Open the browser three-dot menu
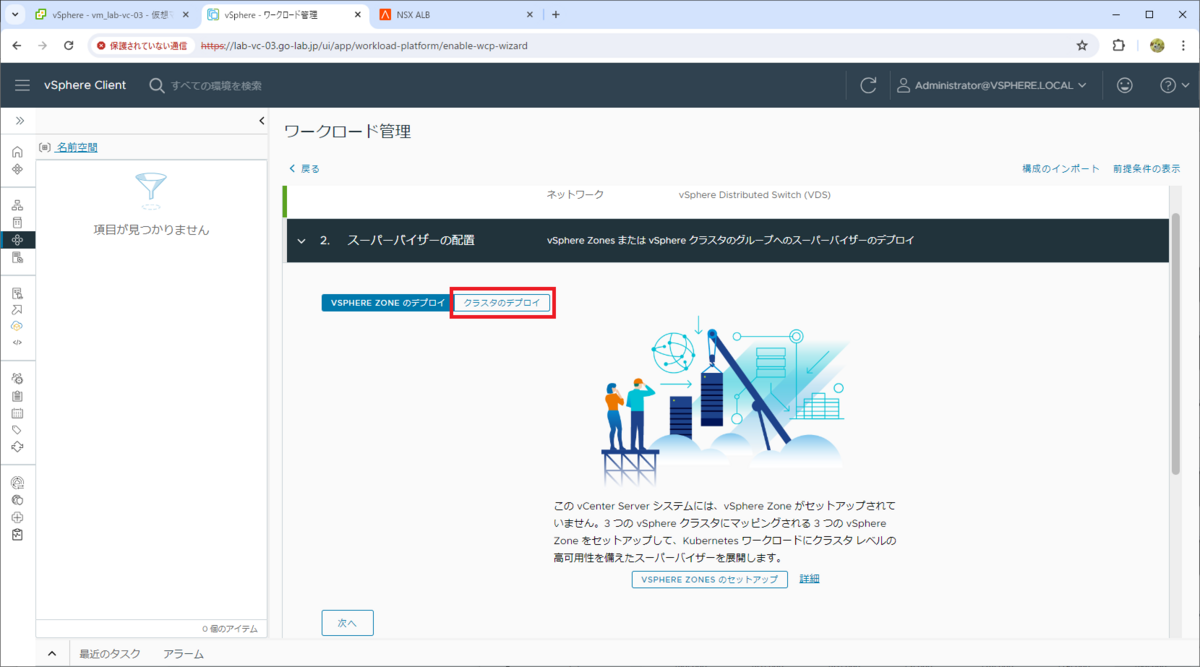 (1184, 45)
